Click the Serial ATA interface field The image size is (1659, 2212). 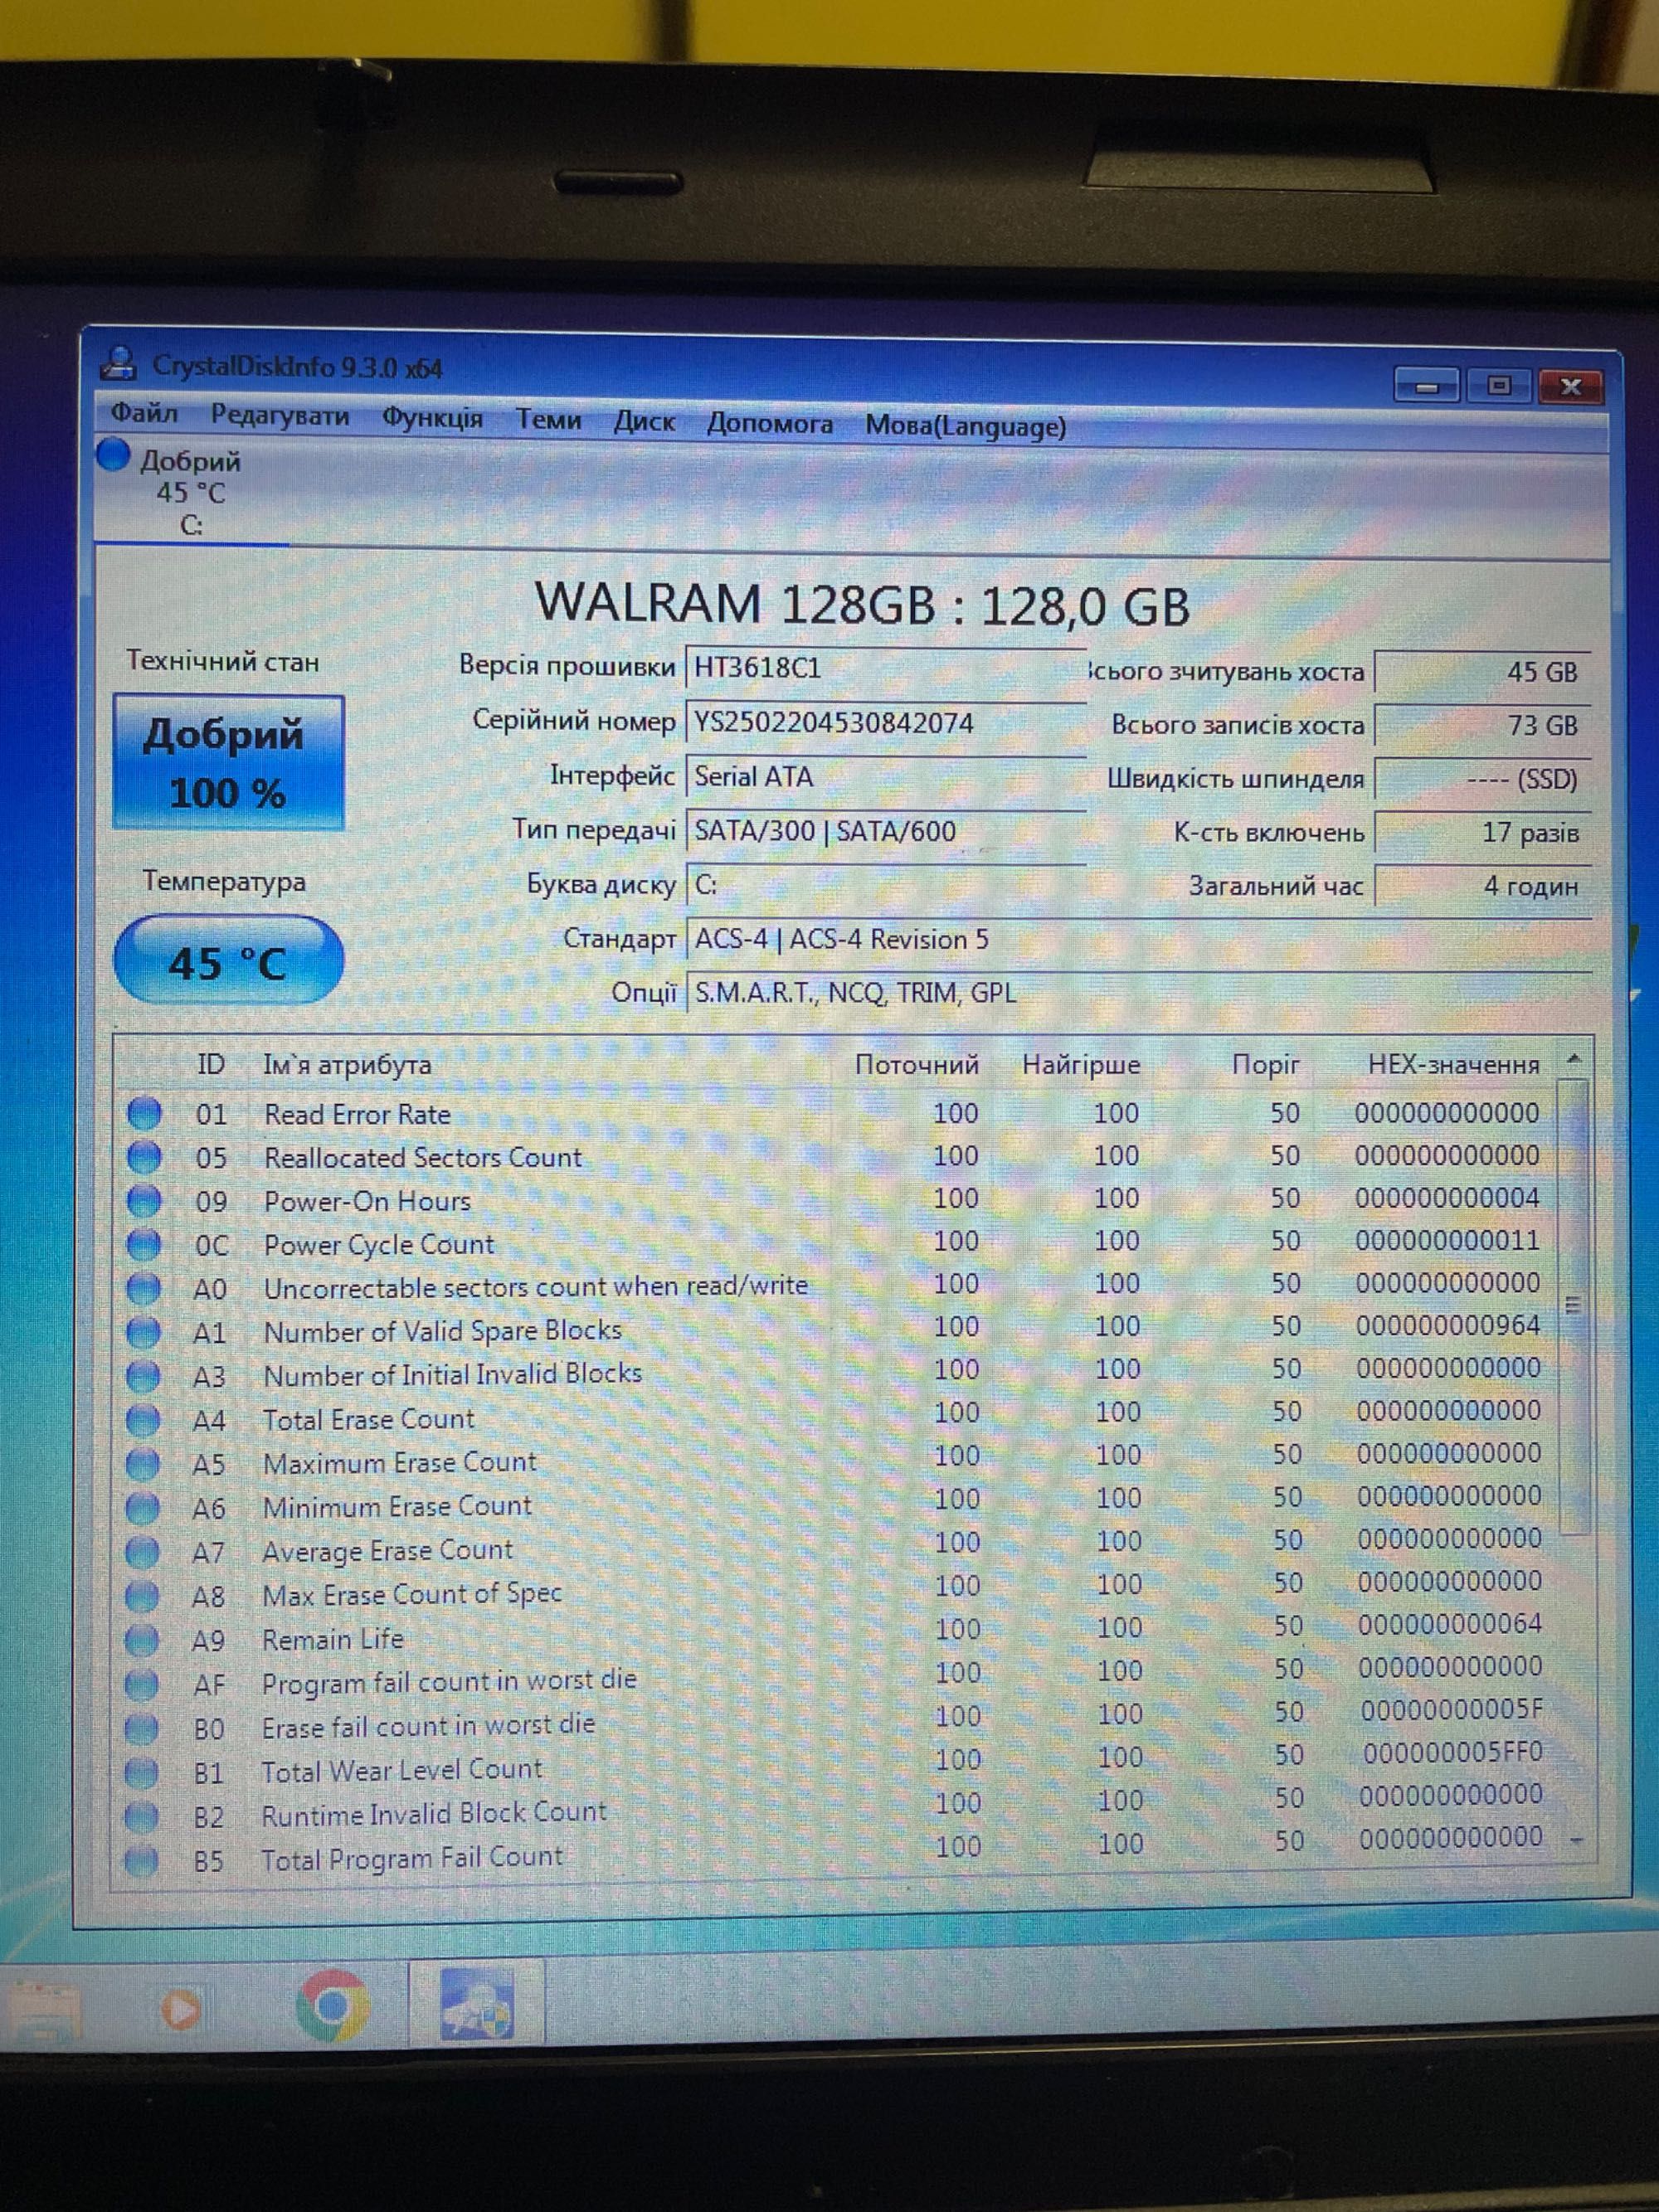coord(885,776)
